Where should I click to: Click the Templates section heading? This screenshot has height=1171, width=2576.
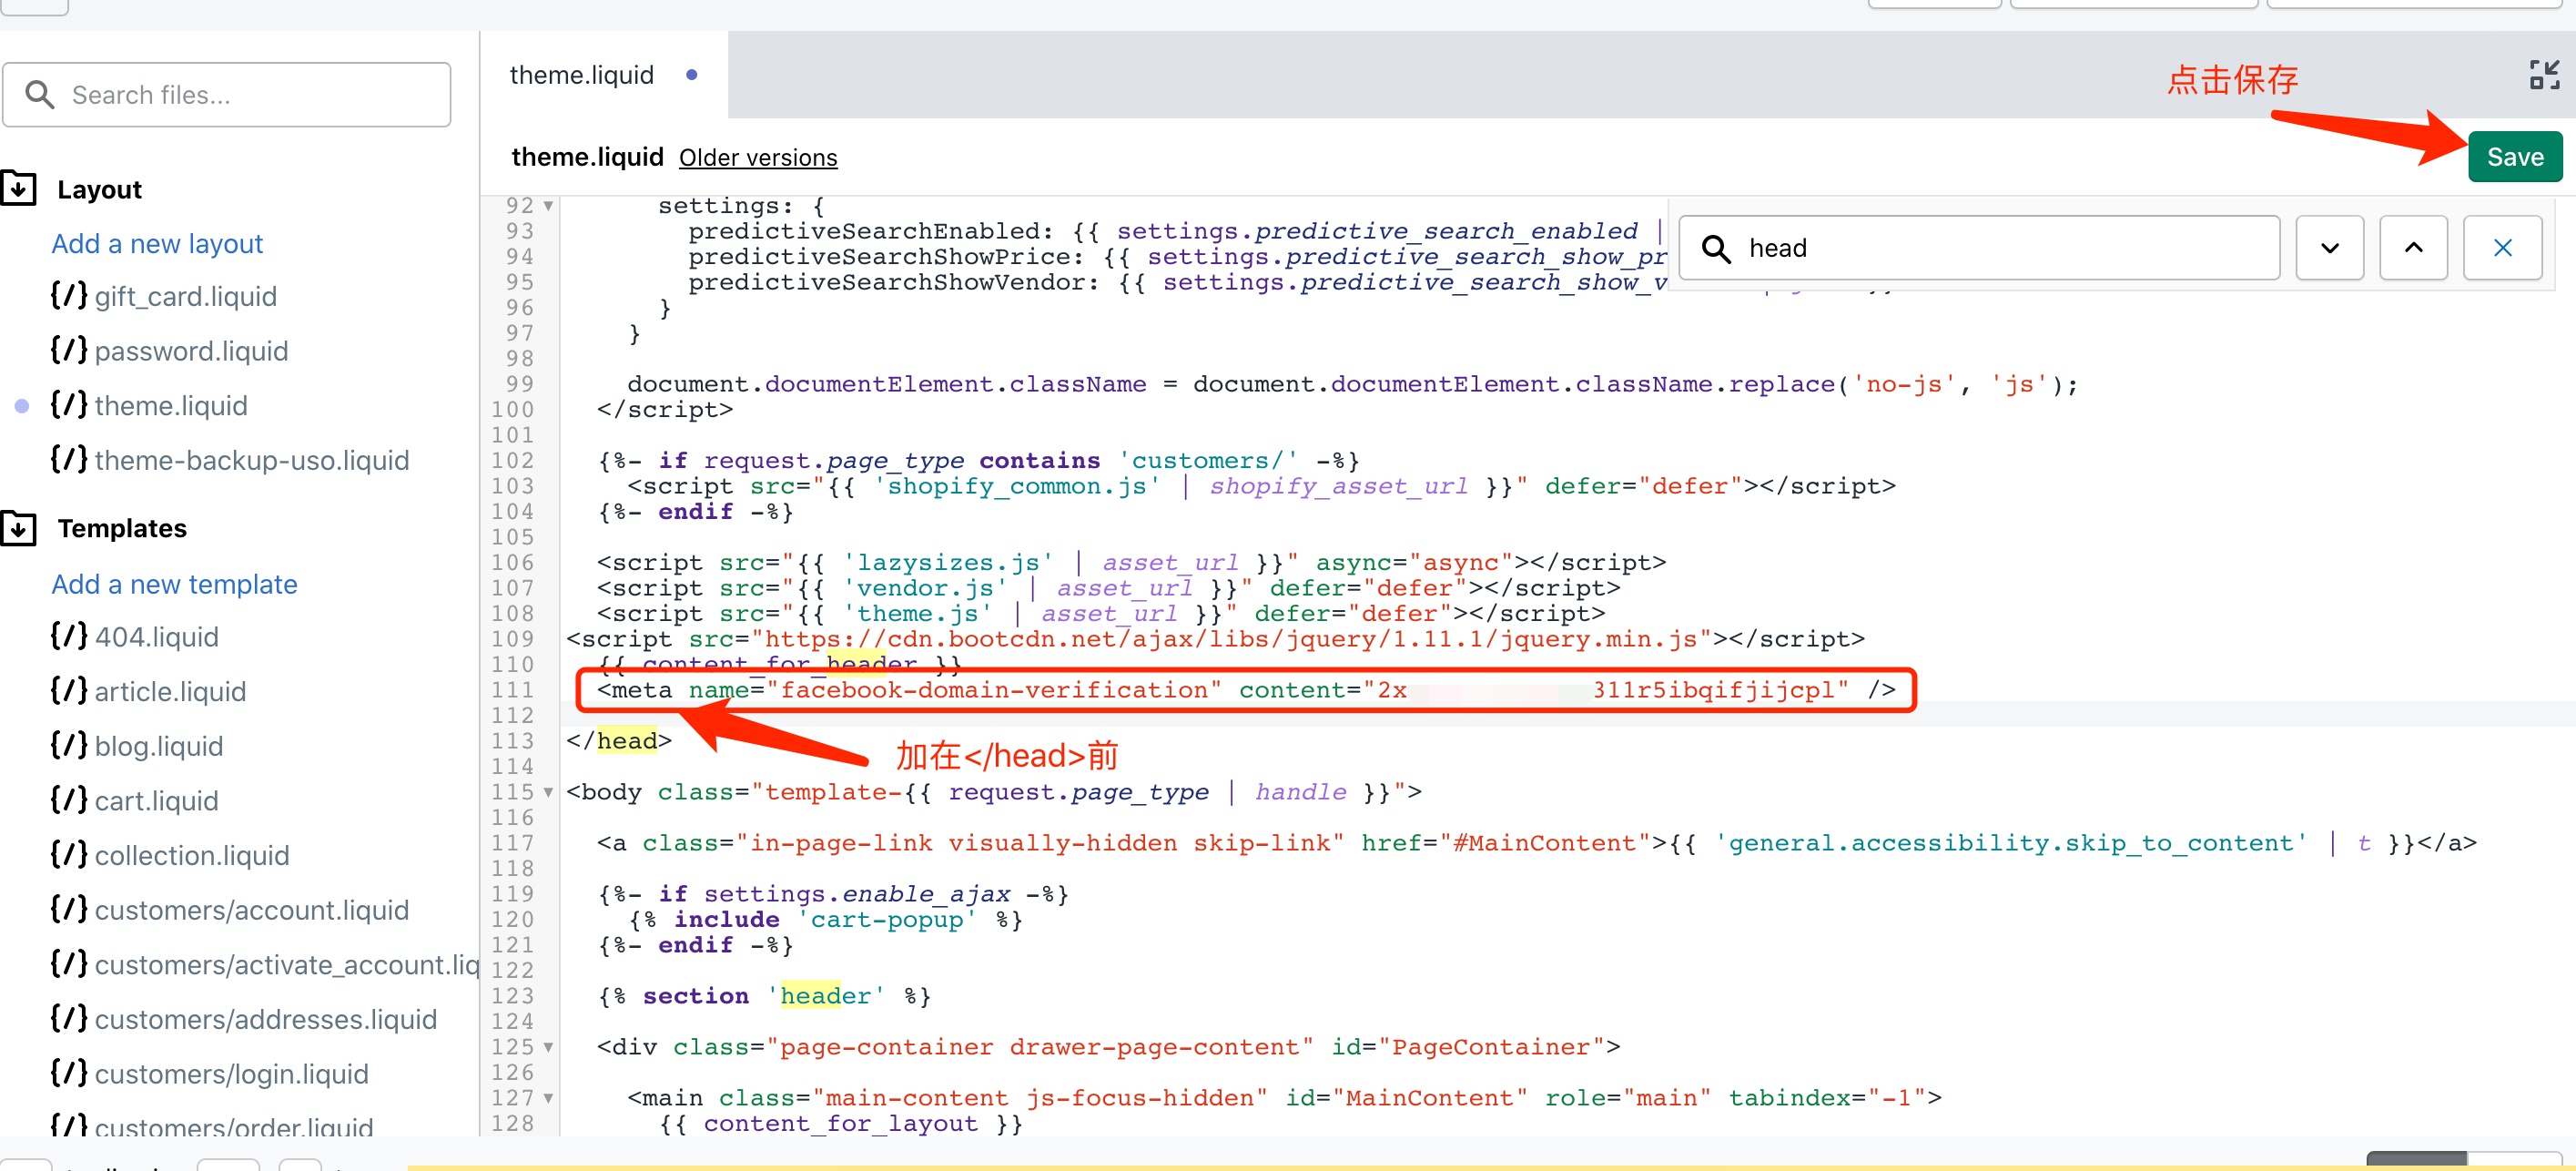122,528
